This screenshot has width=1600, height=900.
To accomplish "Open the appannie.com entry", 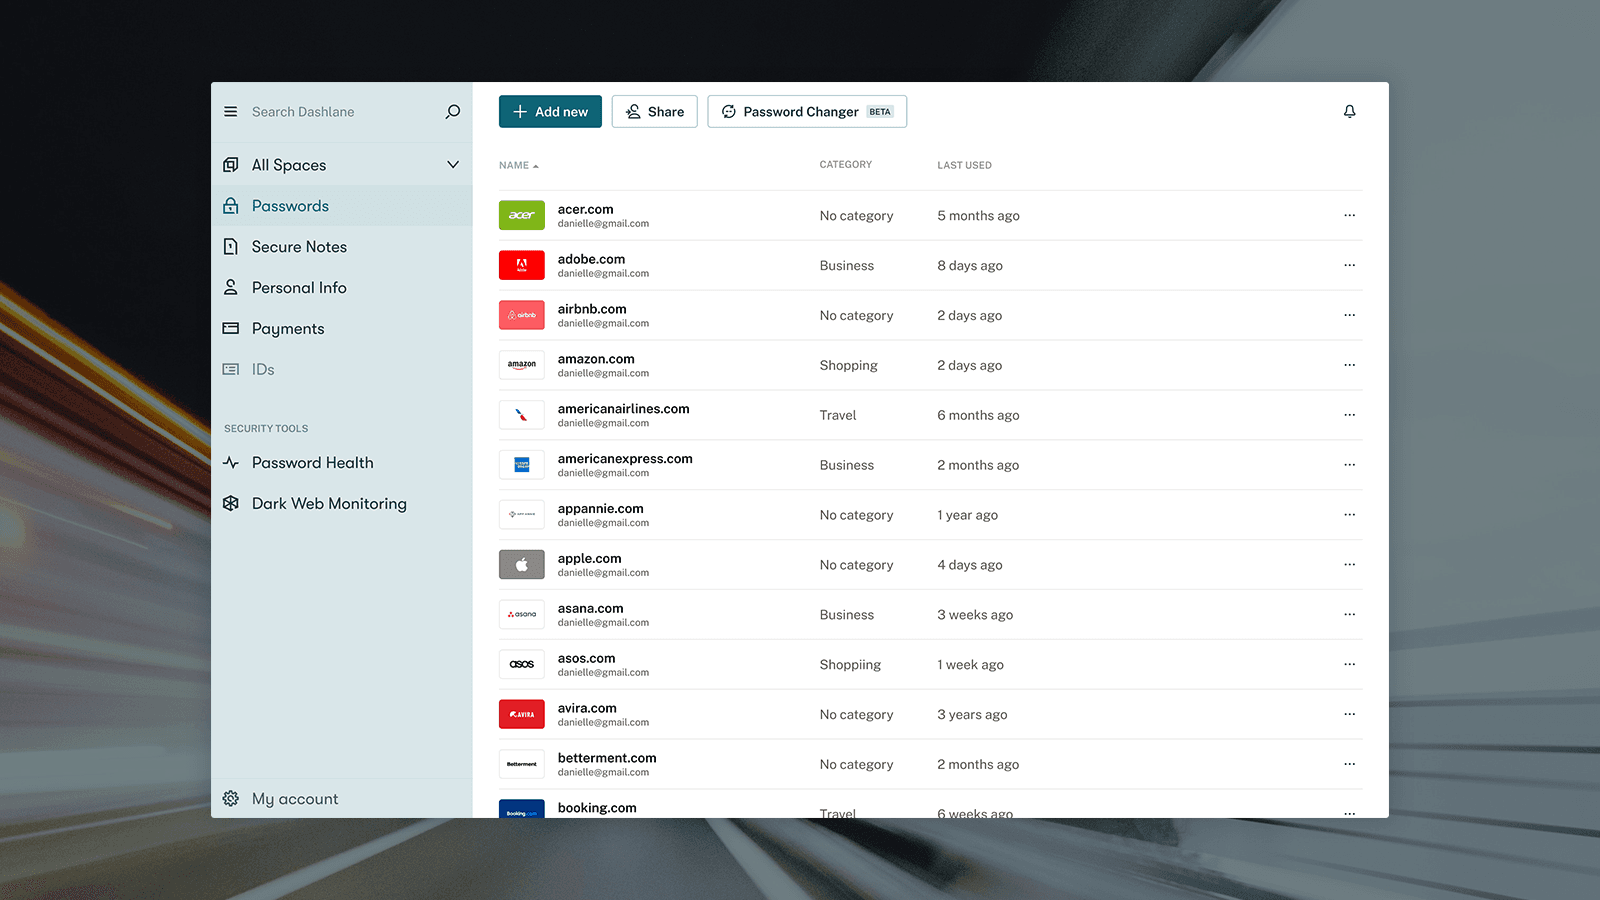I will tap(930, 515).
